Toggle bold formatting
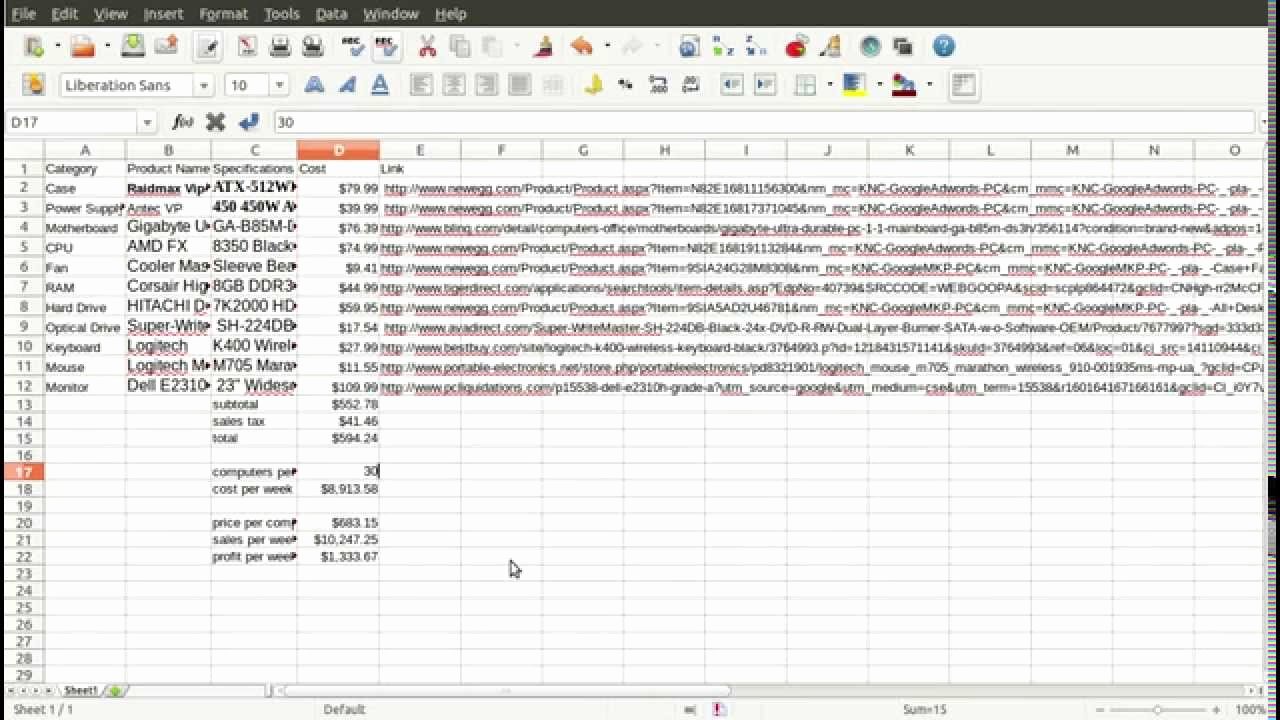The height and width of the screenshot is (720, 1280). coord(314,85)
